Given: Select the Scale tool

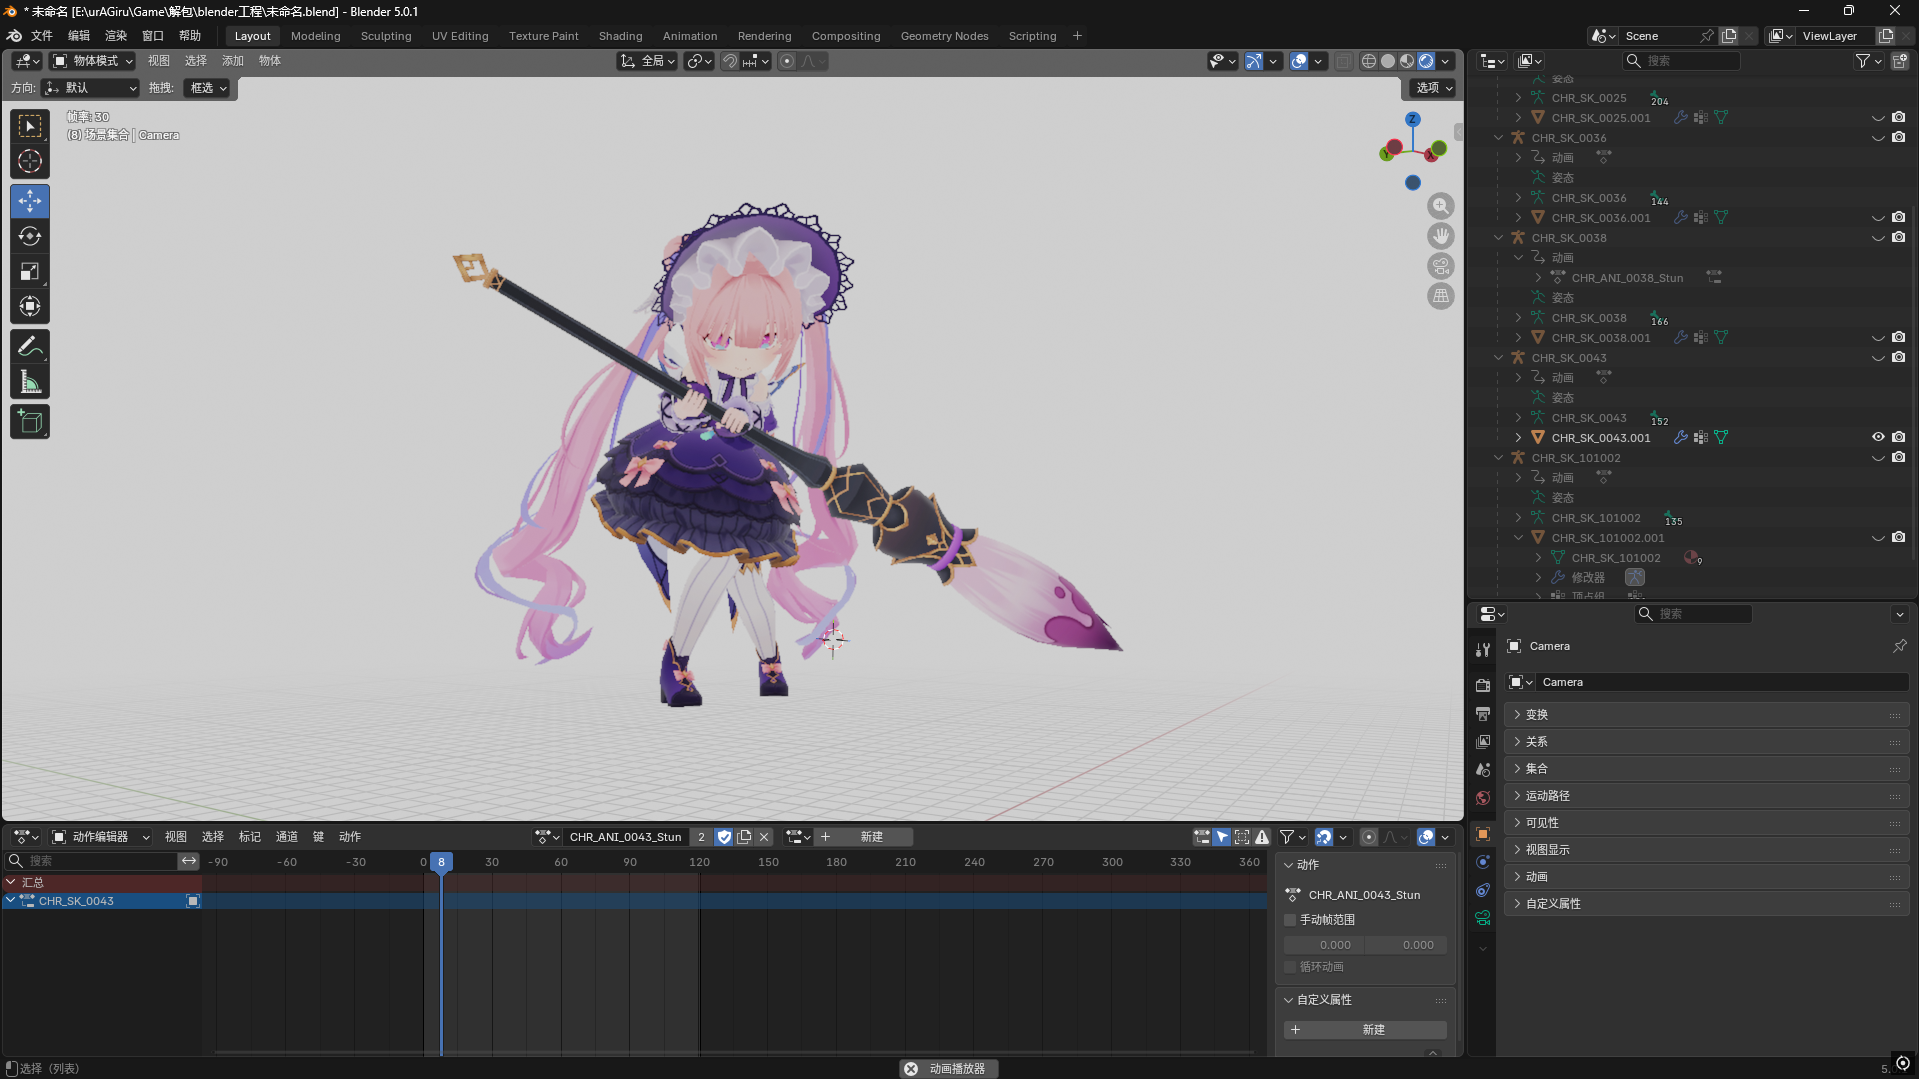Looking at the screenshot, I should pos(30,271).
